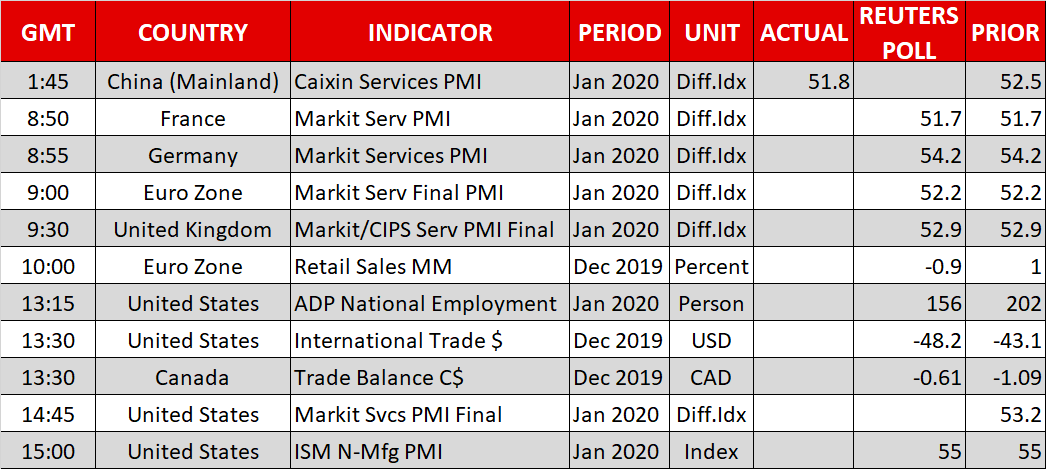Viewport: 1046px width, 469px height.
Task: Select the PERIOD column header
Action: (x=620, y=32)
